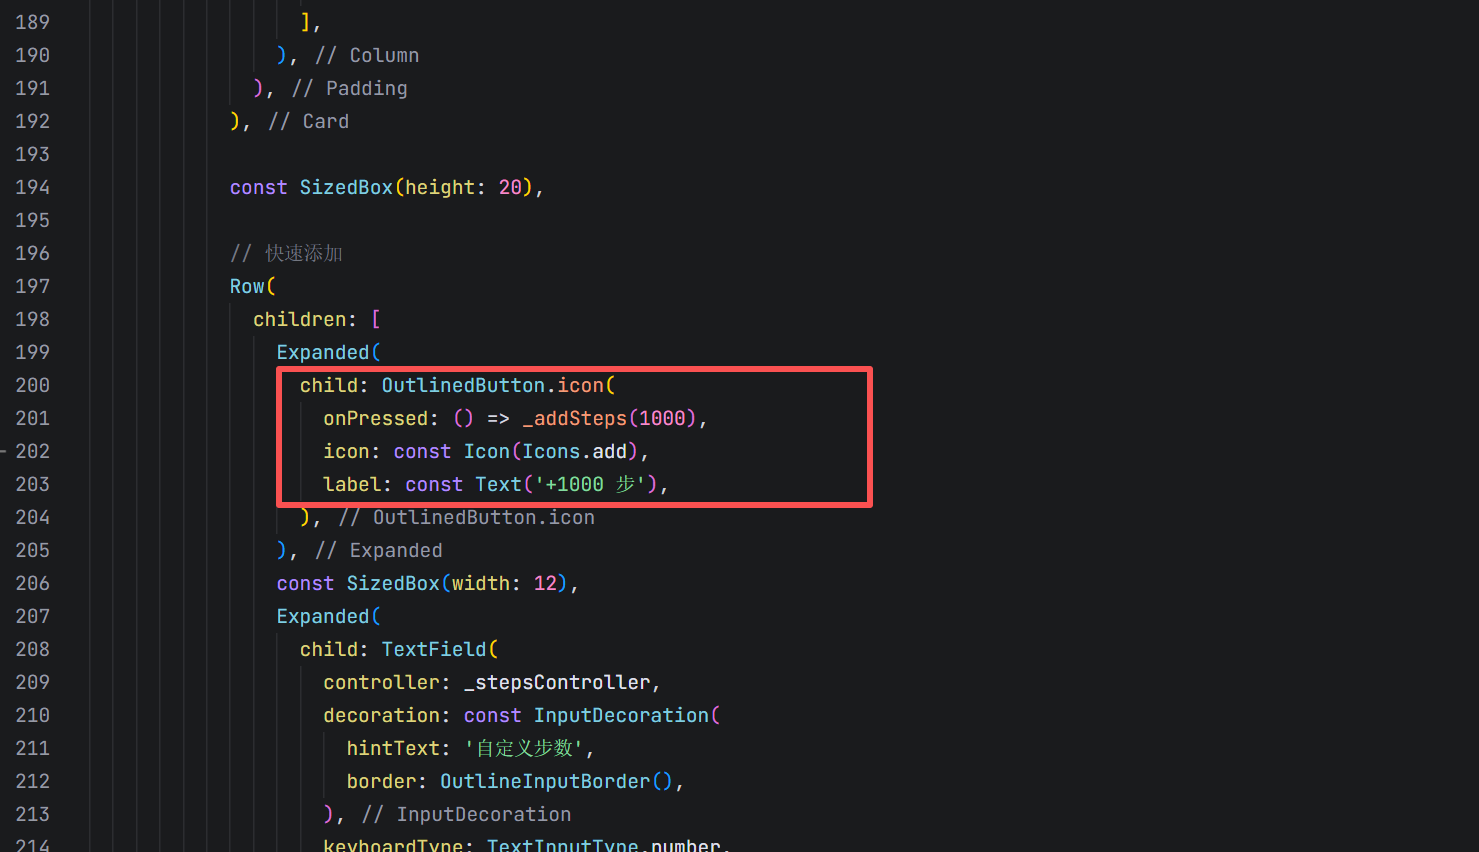Click 'InputDecoration(' on line 210
Screen dimensions: 1479x852
click(x=627, y=715)
